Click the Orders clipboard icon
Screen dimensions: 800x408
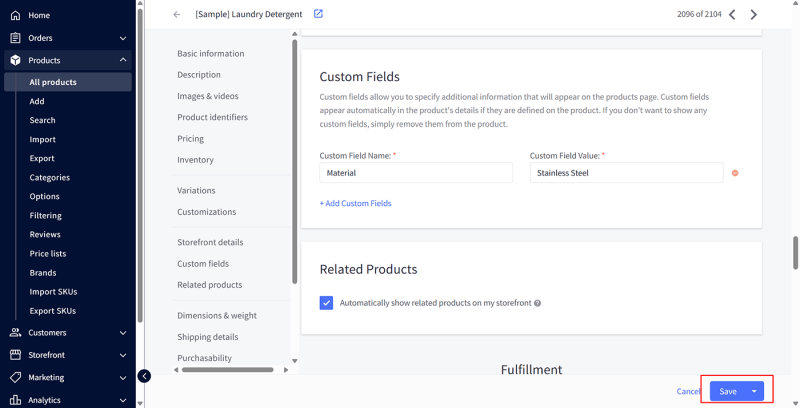point(15,38)
